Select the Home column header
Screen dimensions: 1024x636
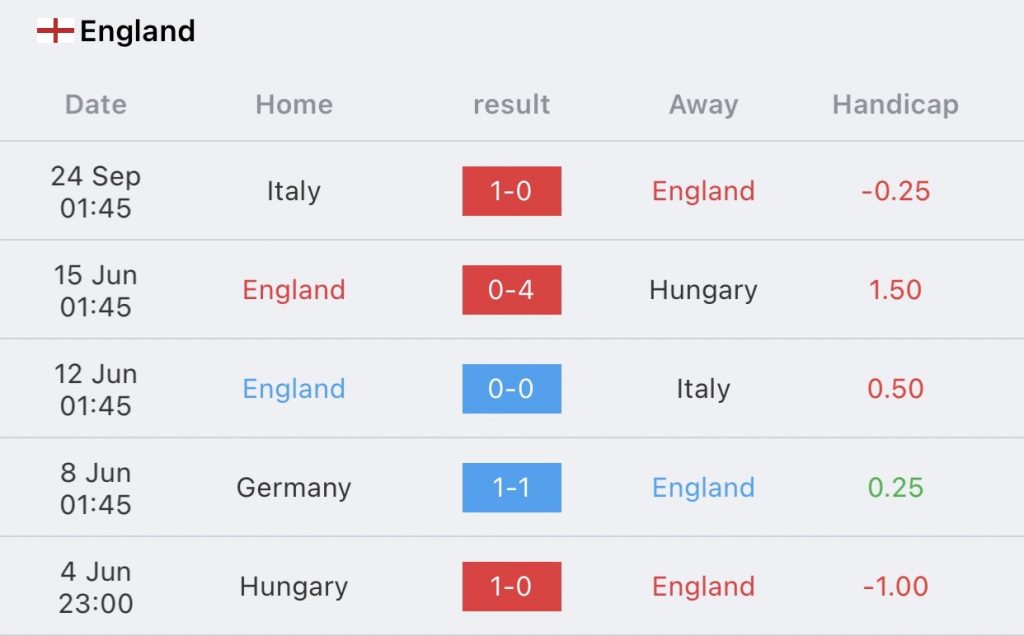coord(294,104)
